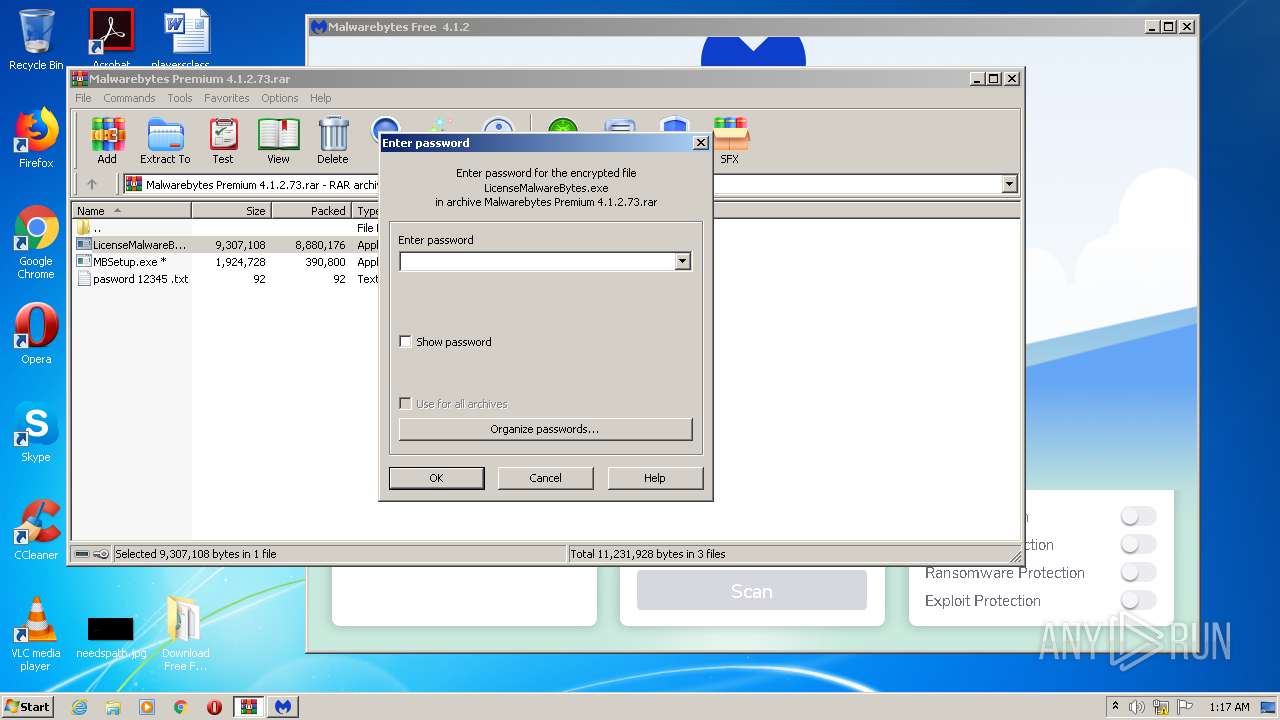This screenshot has height=720, width=1280.
Task: Switch to Malwarebytes via taskbar icon
Action: pyautogui.click(x=283, y=706)
